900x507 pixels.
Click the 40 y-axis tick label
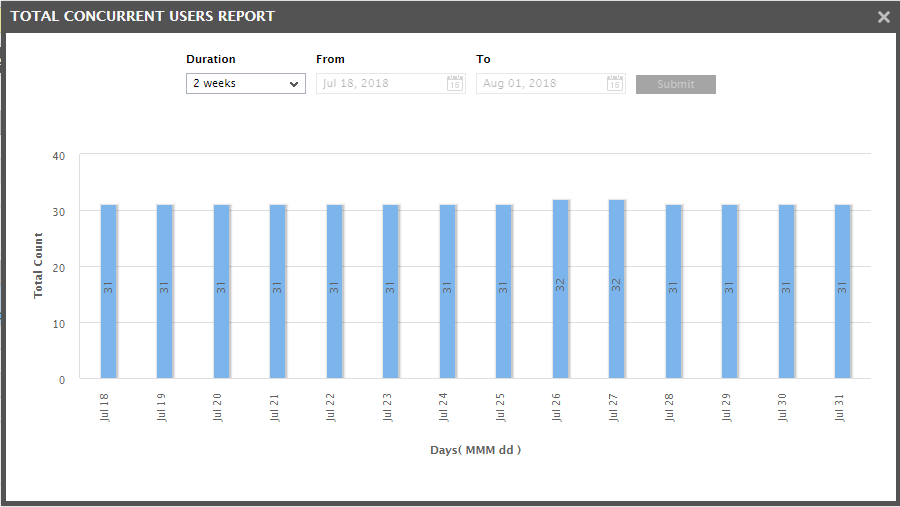[x=59, y=156]
